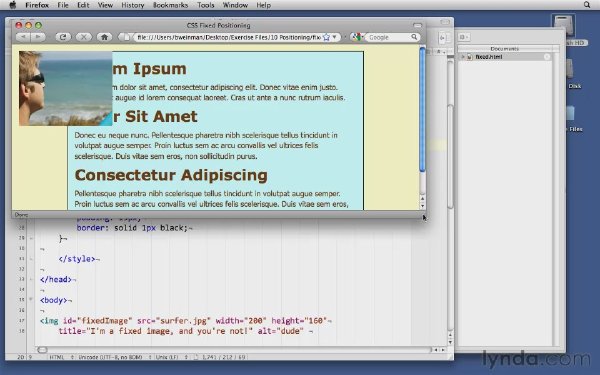The width and height of the screenshot is (600, 375).
Task: Open the Unix (LF) line endings popup
Action: pyautogui.click(x=171, y=357)
